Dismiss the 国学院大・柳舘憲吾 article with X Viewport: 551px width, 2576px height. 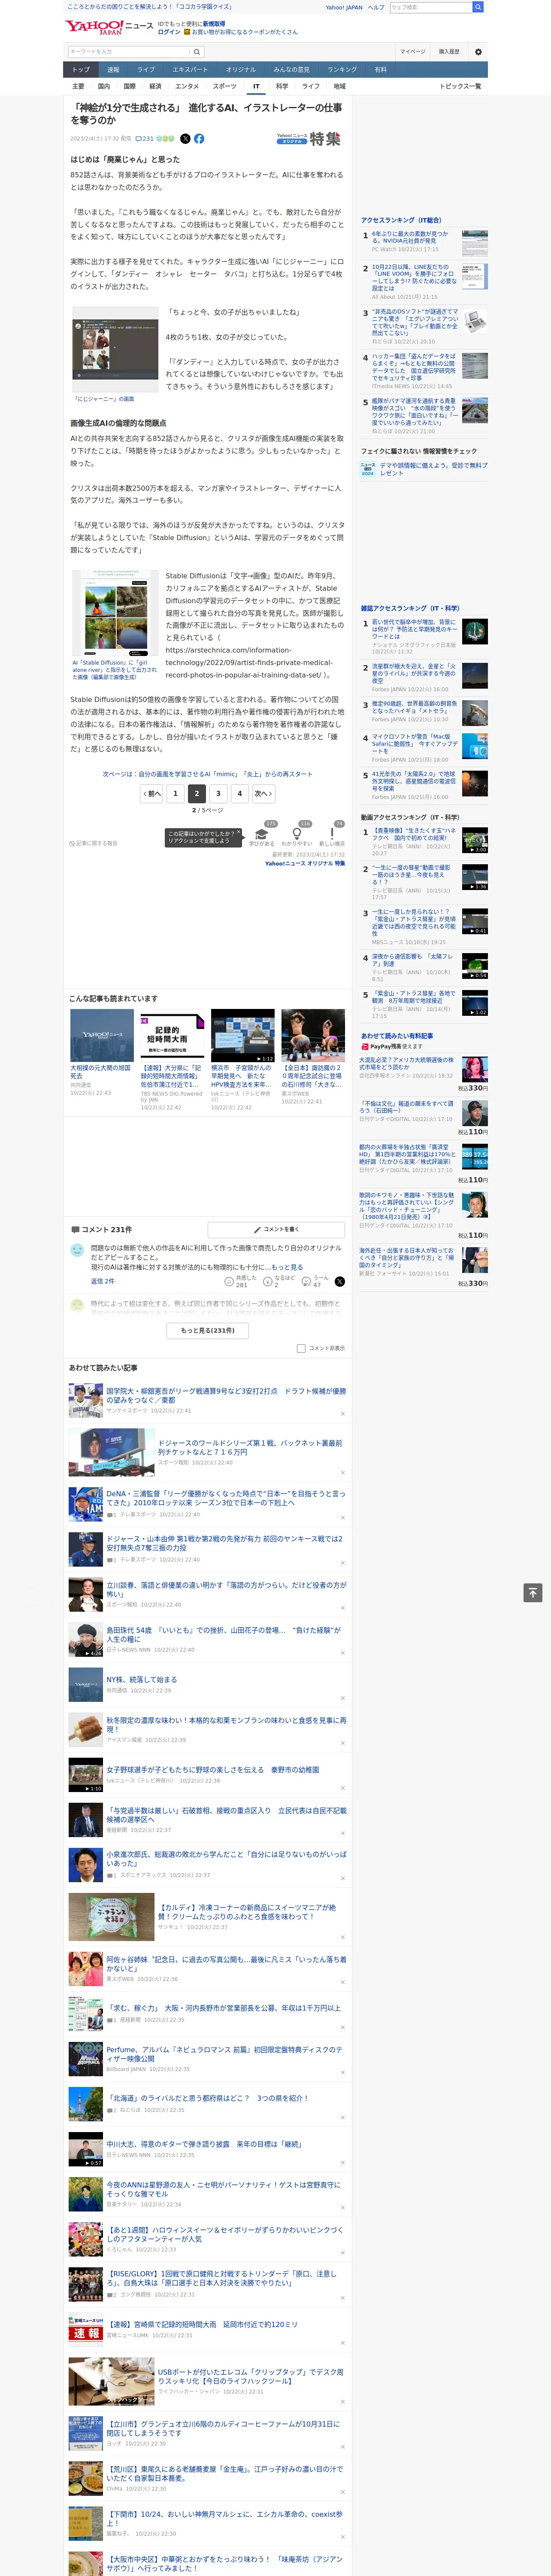click(x=343, y=1414)
